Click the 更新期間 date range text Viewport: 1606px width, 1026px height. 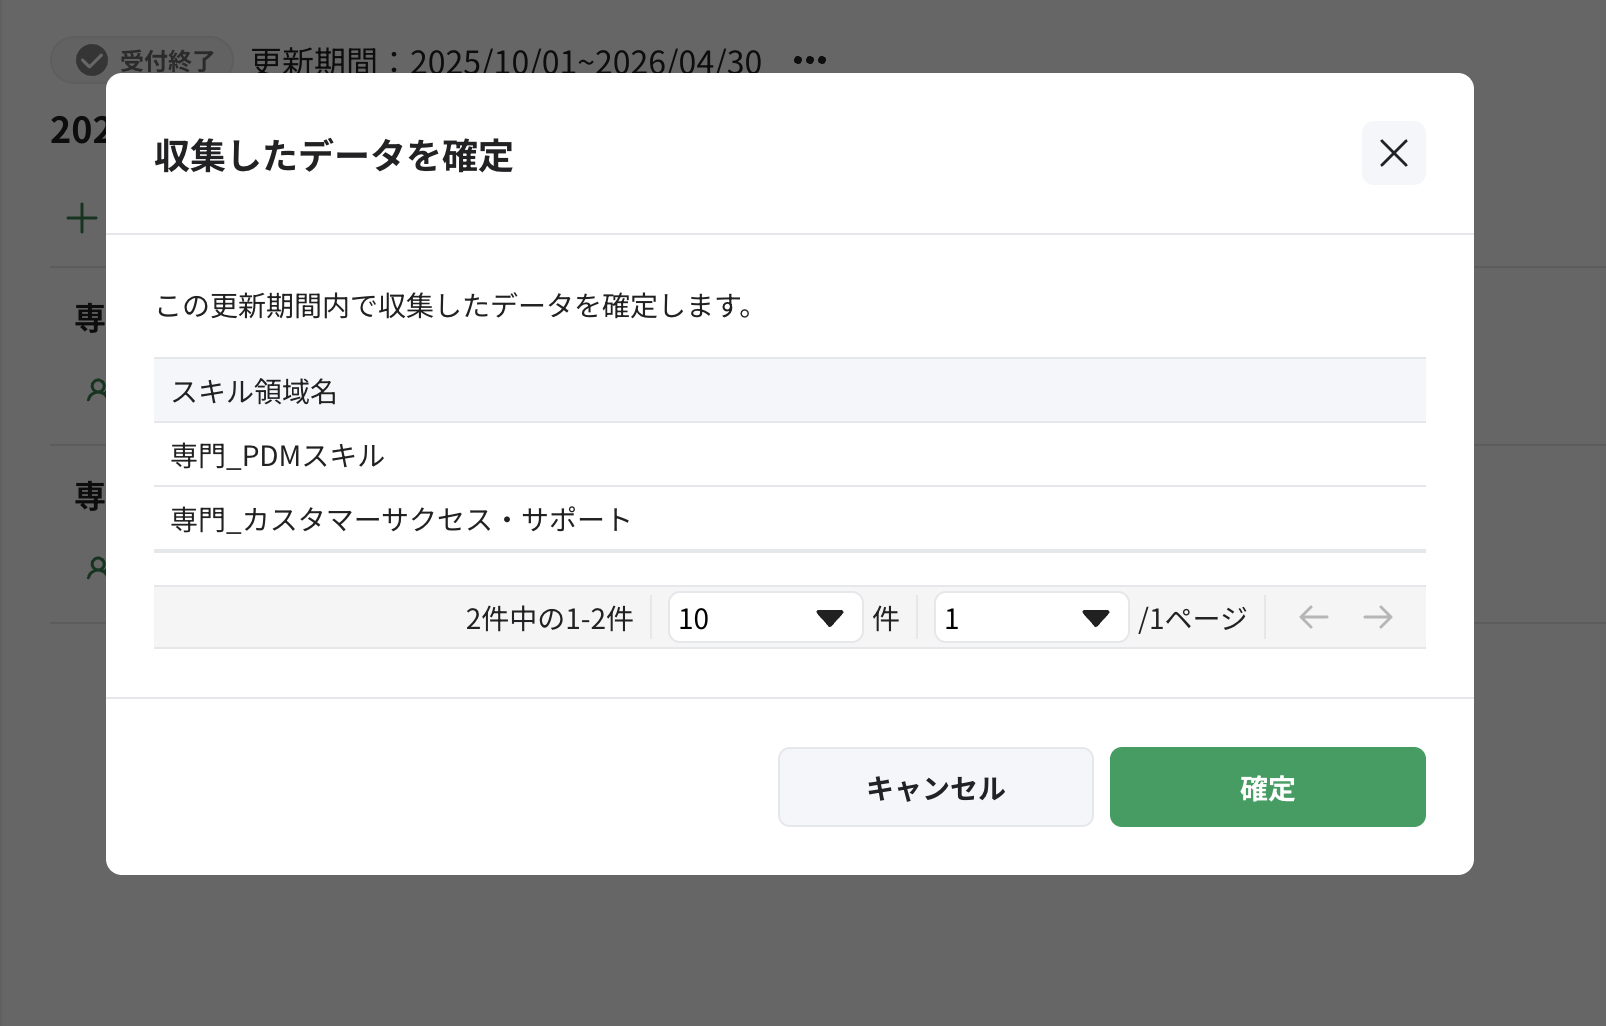click(x=506, y=61)
